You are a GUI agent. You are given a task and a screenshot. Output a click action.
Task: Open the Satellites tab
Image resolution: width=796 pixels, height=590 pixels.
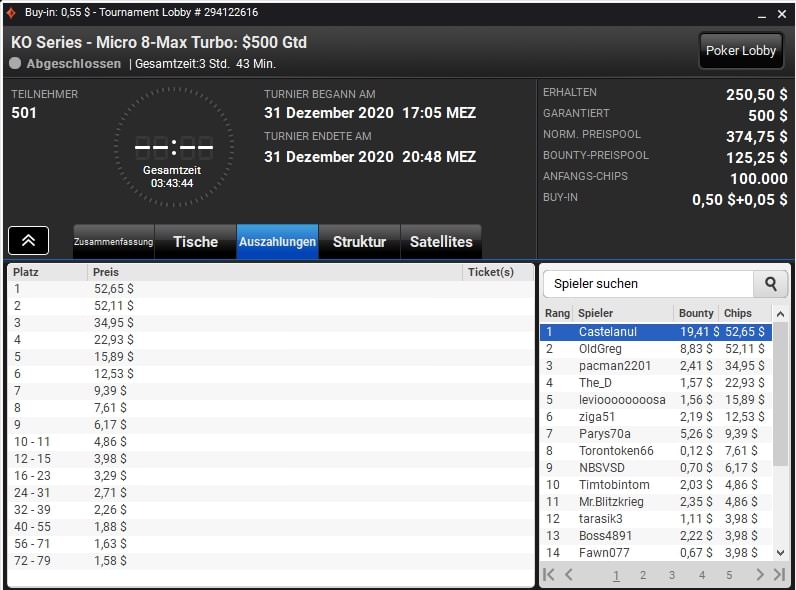tap(441, 242)
